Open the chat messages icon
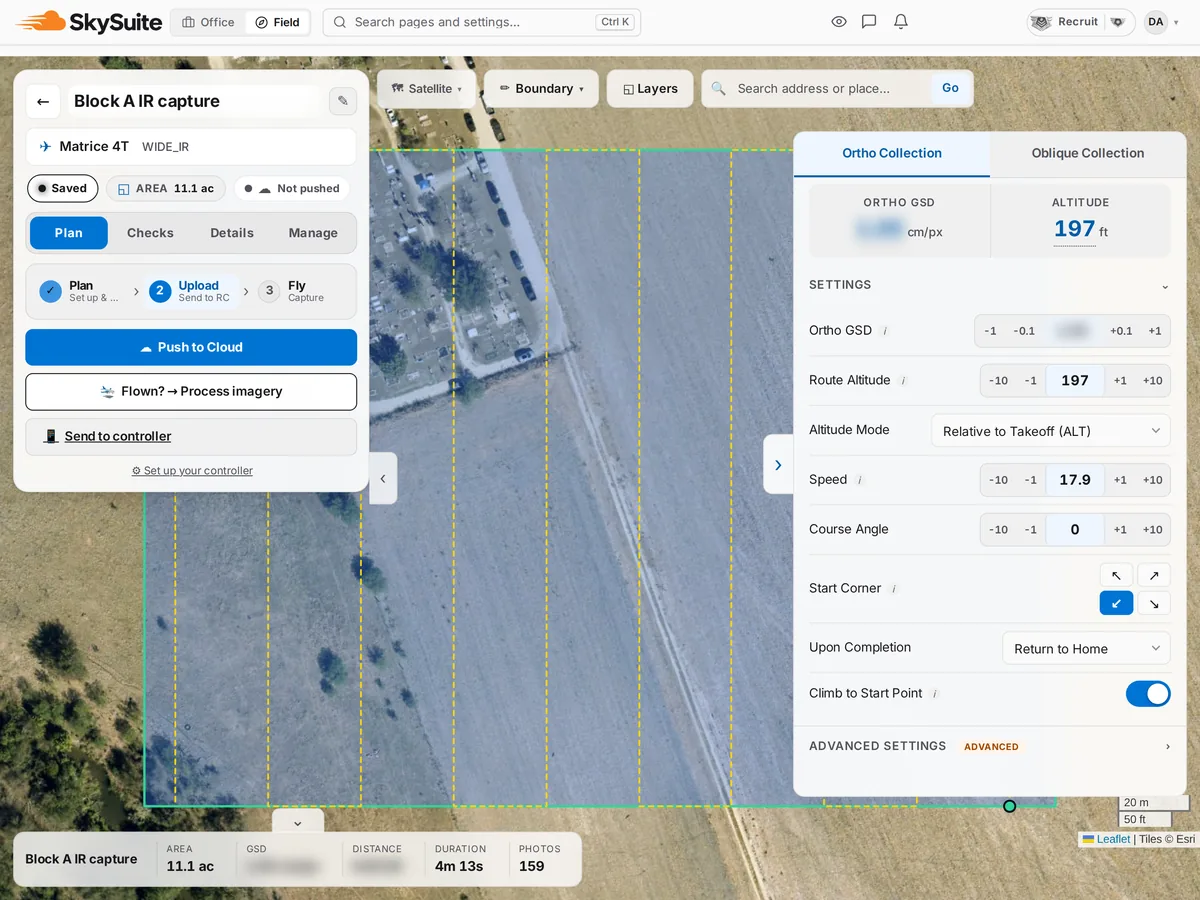Viewport: 1200px width, 900px height. (x=869, y=22)
